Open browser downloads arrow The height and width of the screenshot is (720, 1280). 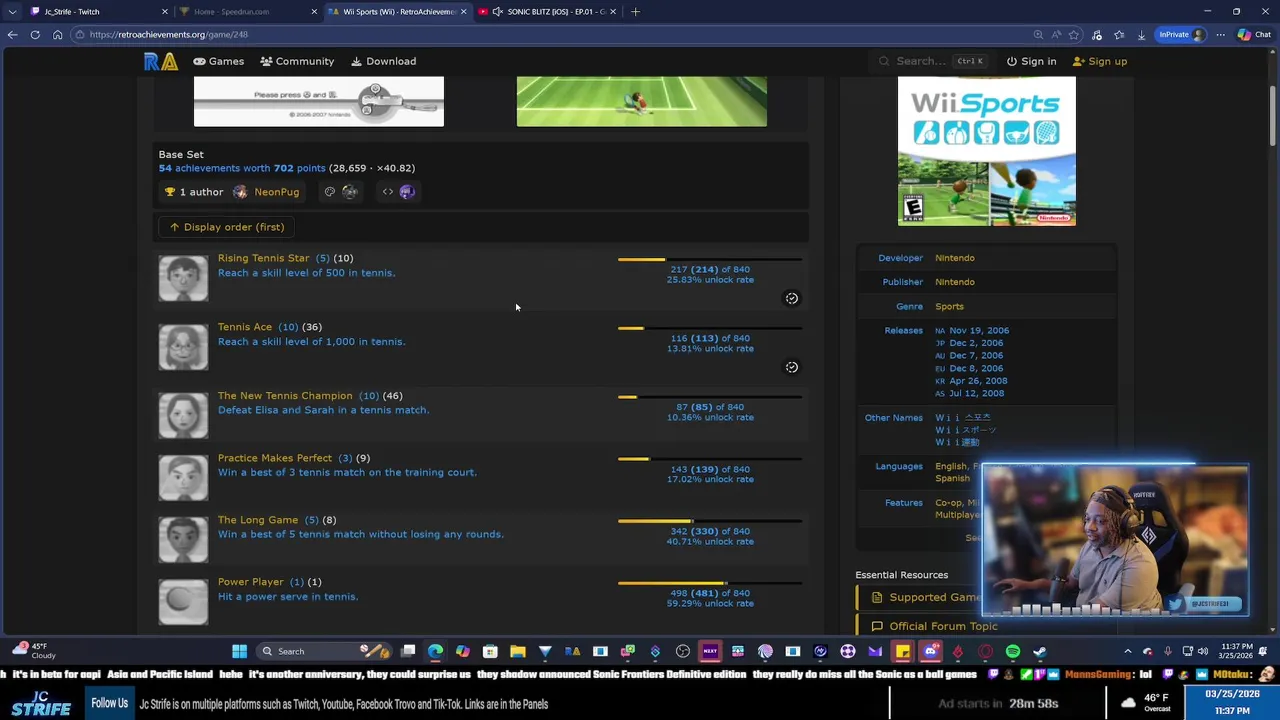click(1141, 34)
